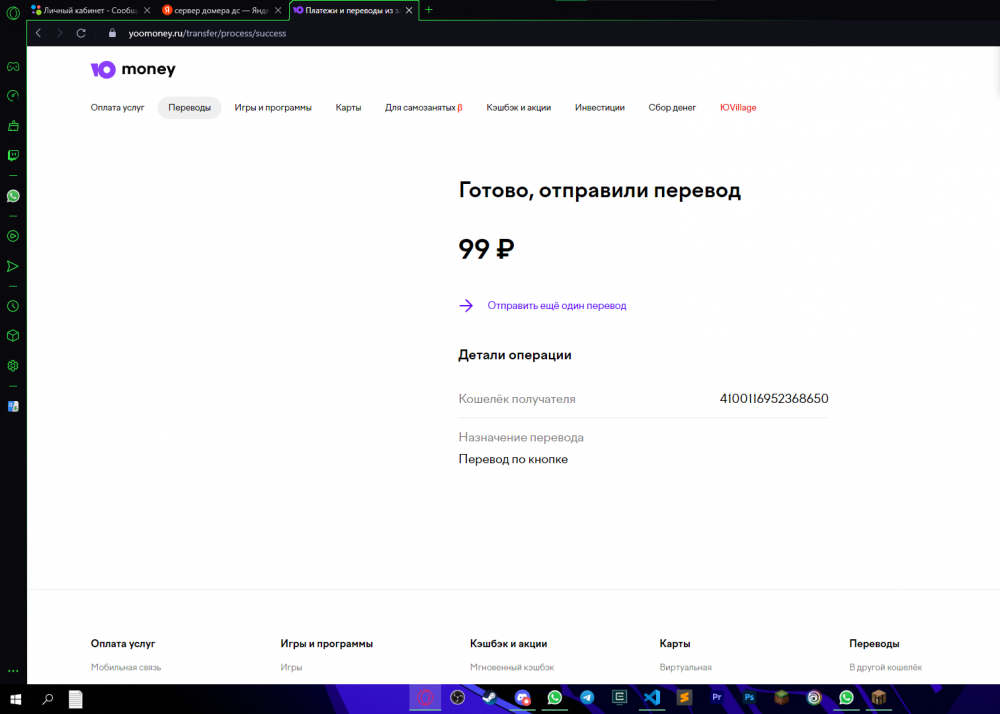Open GX Cleaner broom icon in sidebar
Screen dimensions: 1000x714
13,126
